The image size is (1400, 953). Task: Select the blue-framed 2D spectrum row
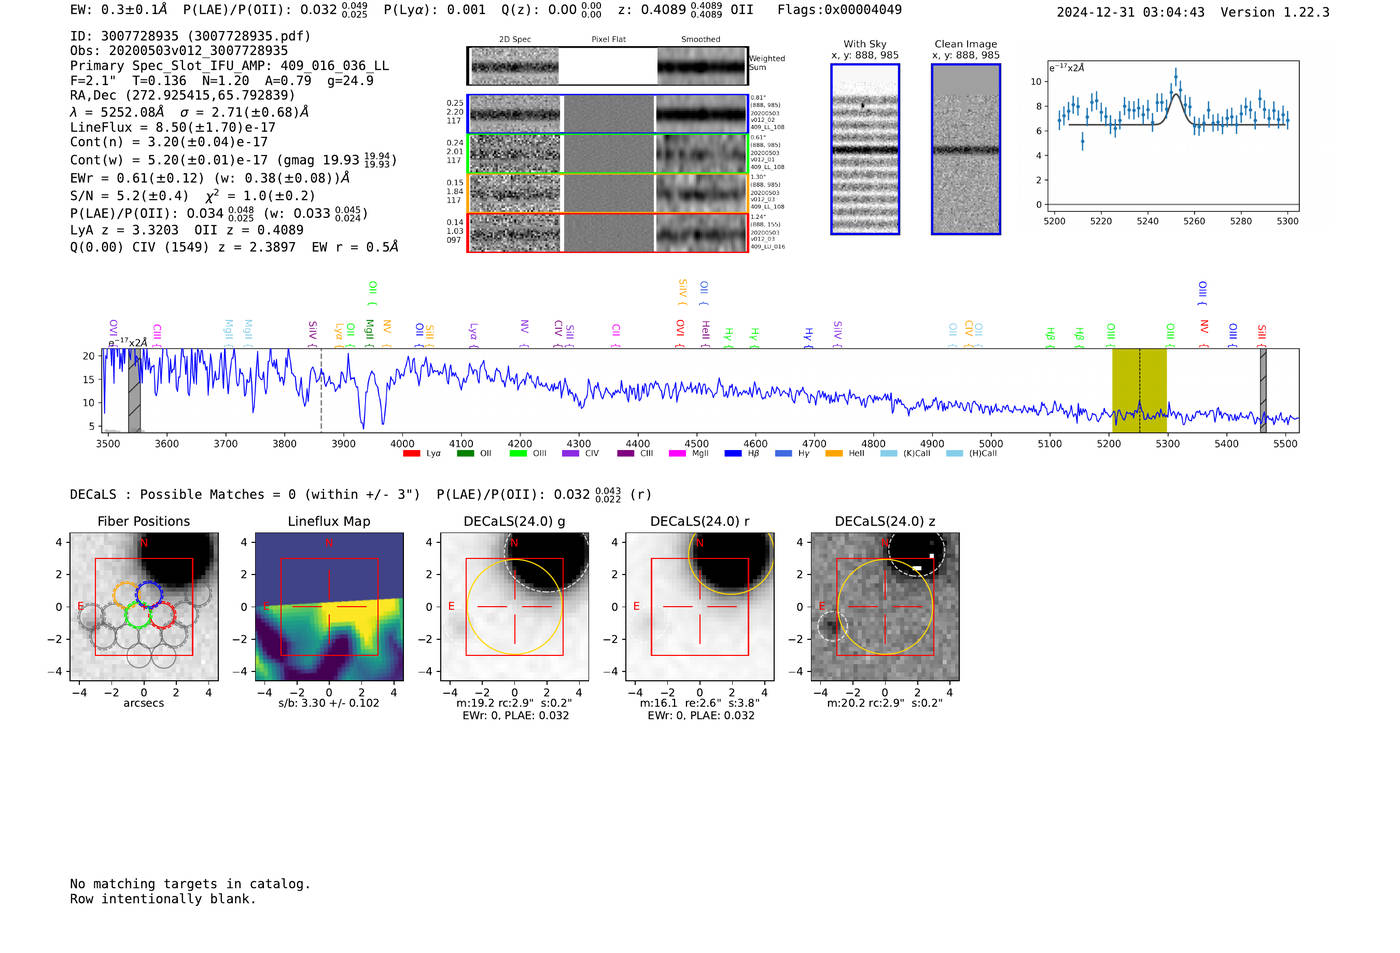point(608,114)
